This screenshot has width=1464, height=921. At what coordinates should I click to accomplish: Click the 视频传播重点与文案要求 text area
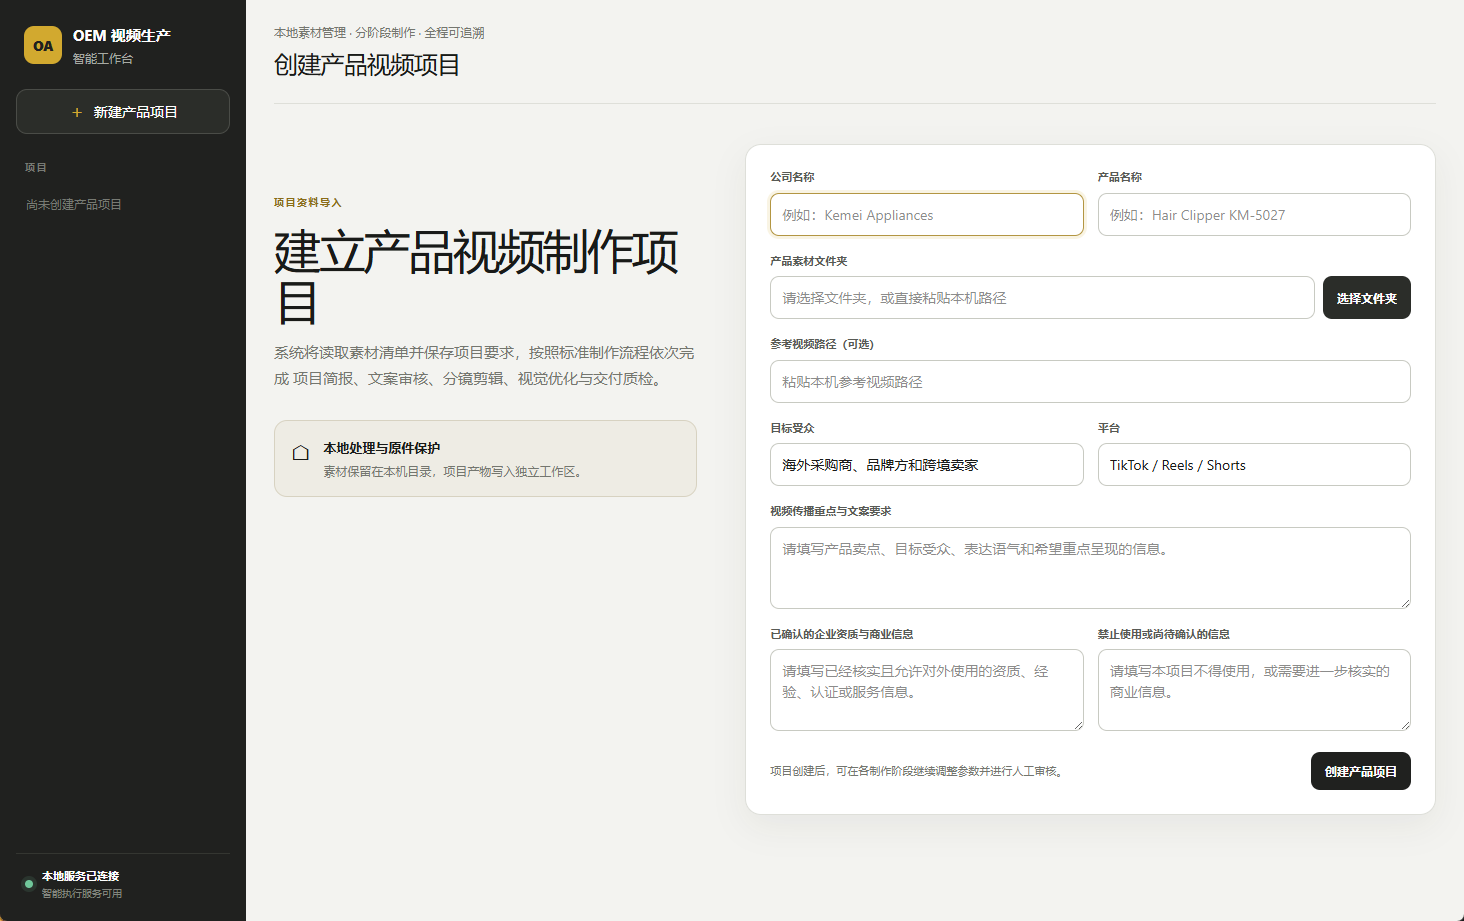(x=1090, y=568)
